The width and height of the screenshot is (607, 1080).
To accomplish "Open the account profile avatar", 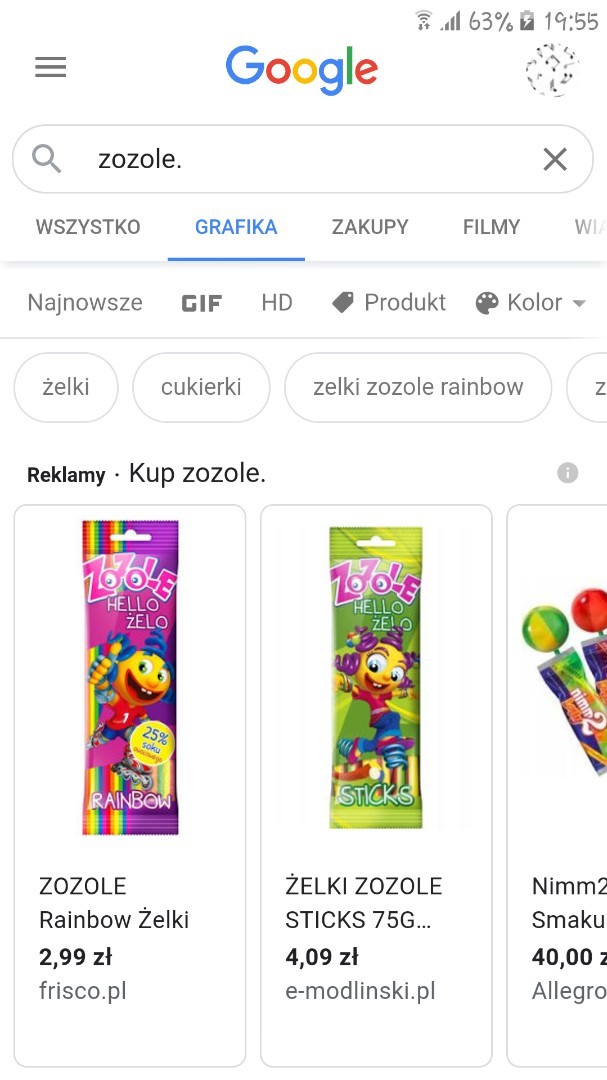I will coord(552,70).
